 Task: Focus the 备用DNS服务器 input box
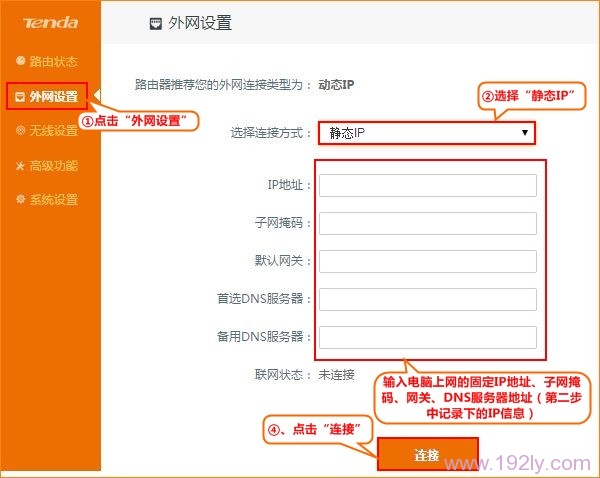point(428,337)
